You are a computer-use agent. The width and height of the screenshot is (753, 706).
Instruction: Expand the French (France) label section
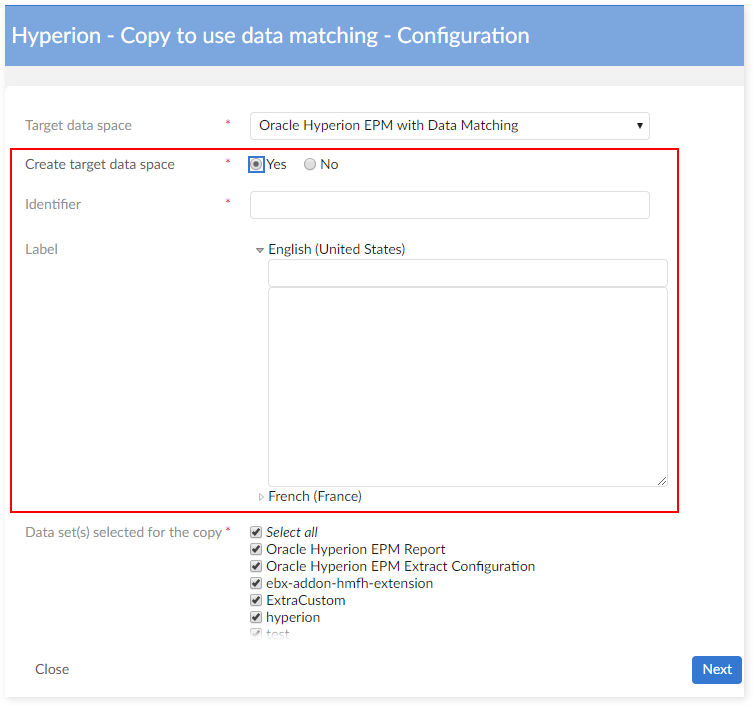(261, 497)
